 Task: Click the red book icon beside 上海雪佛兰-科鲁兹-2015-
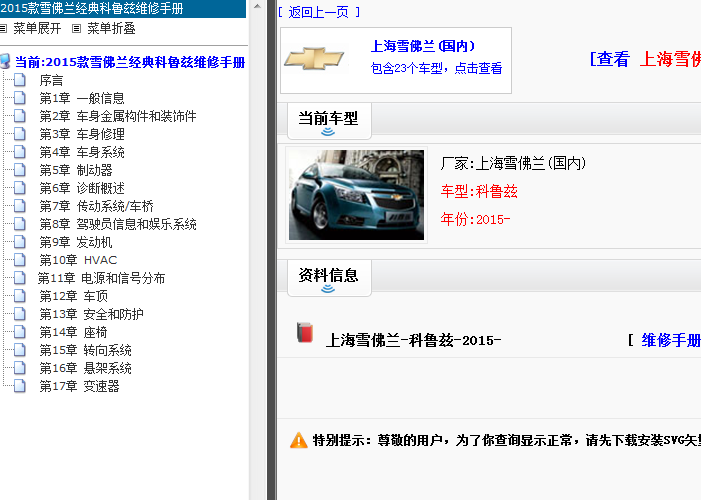[305, 333]
